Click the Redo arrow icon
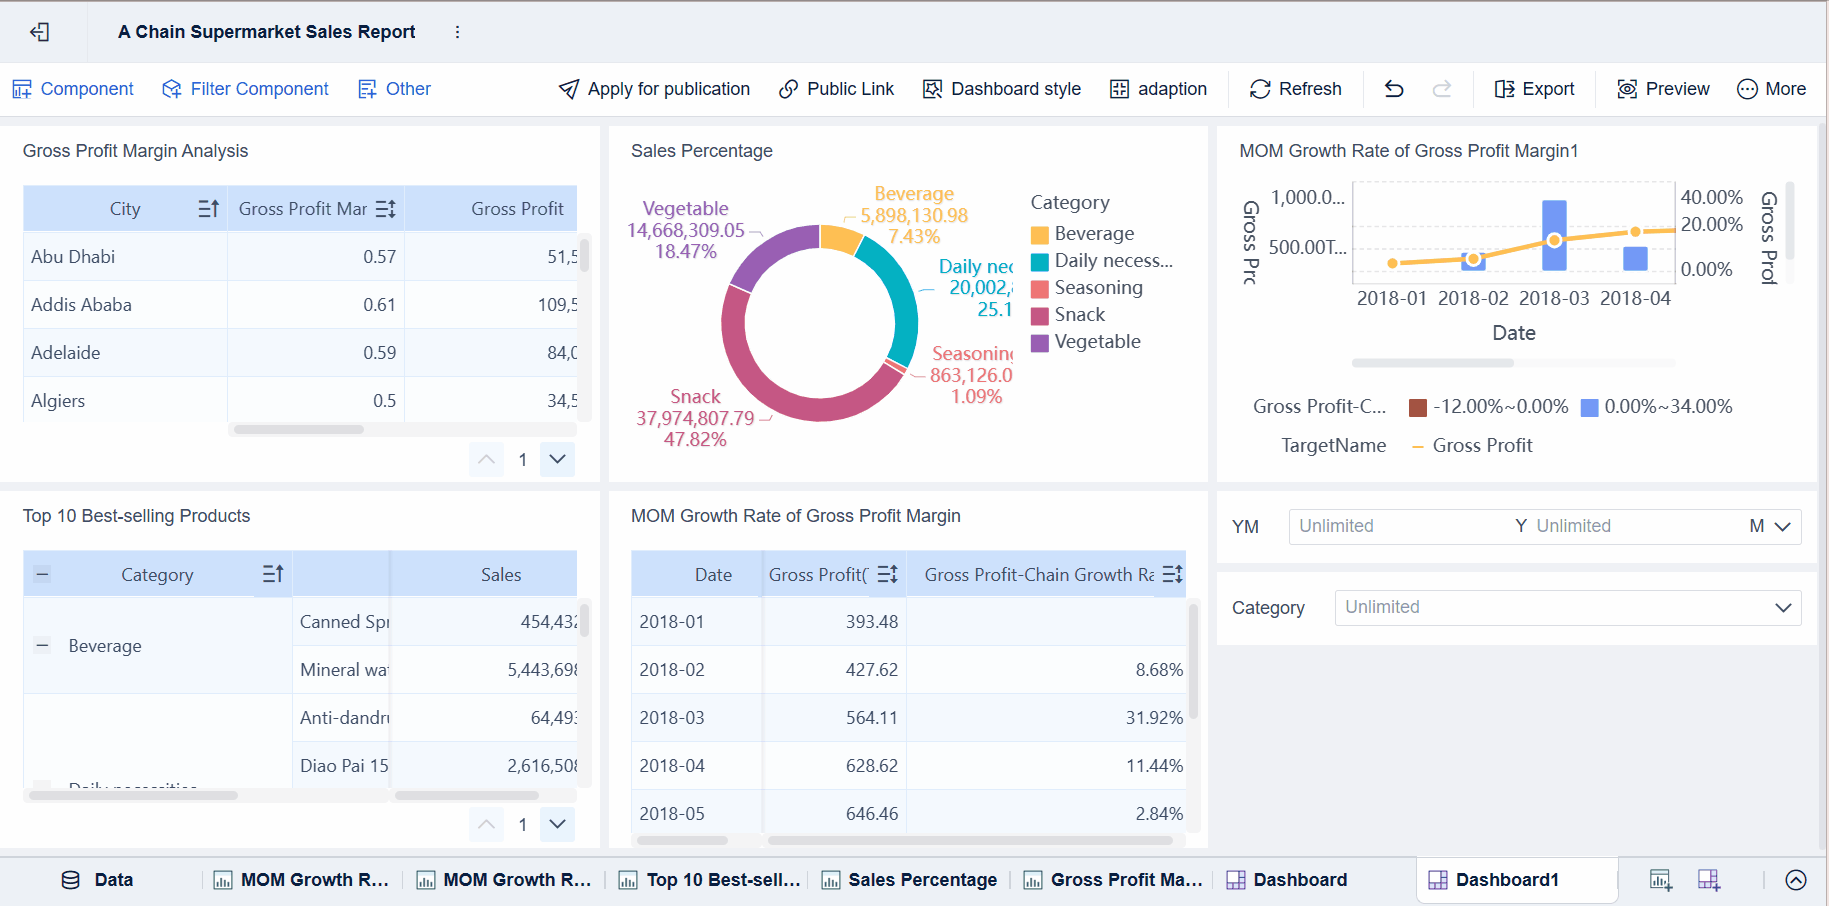The height and width of the screenshot is (906, 1829). pos(1441,89)
